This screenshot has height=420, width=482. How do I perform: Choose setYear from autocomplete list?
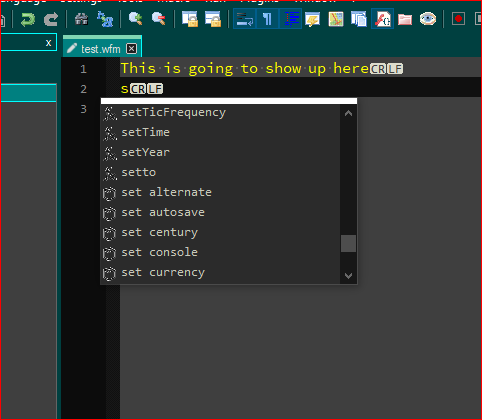pyautogui.click(x=220, y=152)
